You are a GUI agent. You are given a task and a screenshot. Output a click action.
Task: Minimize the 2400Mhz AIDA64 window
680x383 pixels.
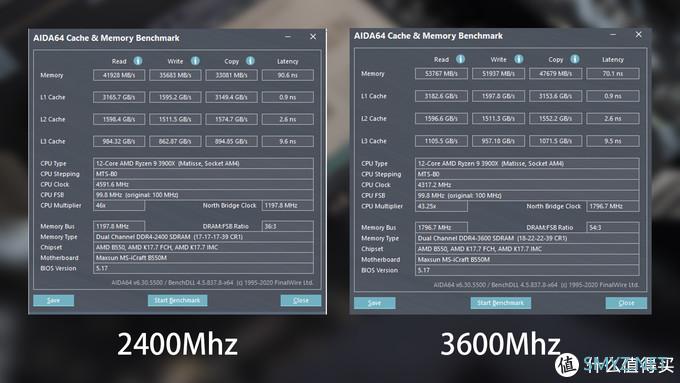point(288,37)
